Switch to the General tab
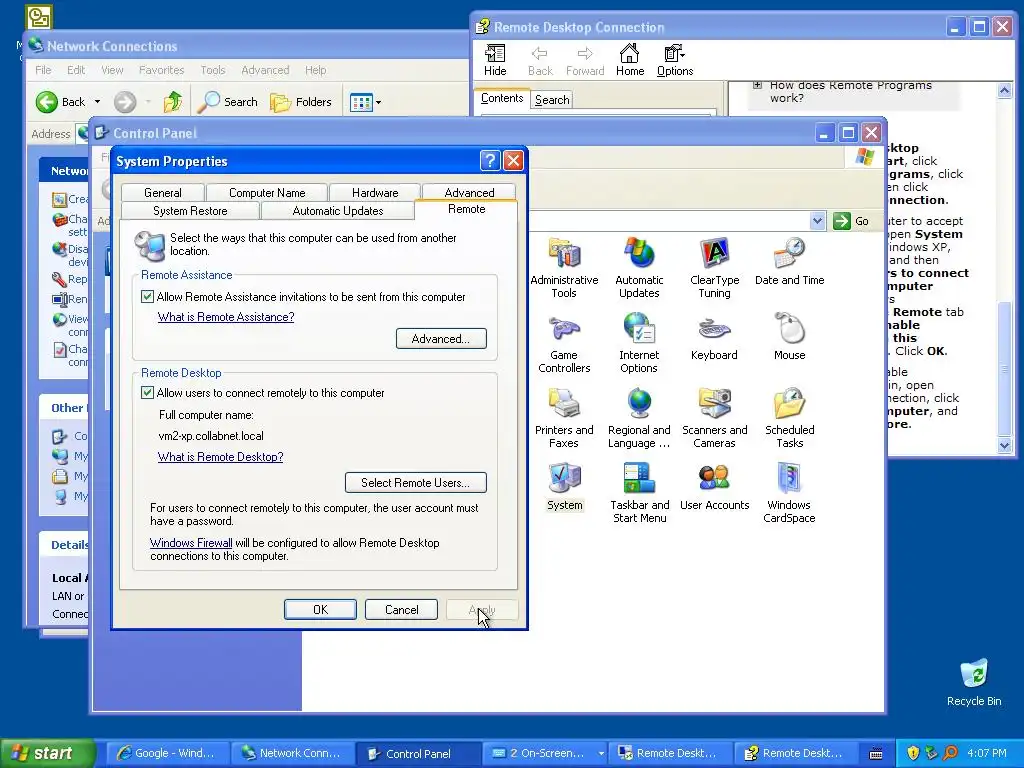The width and height of the screenshot is (1024, 768). (x=163, y=193)
